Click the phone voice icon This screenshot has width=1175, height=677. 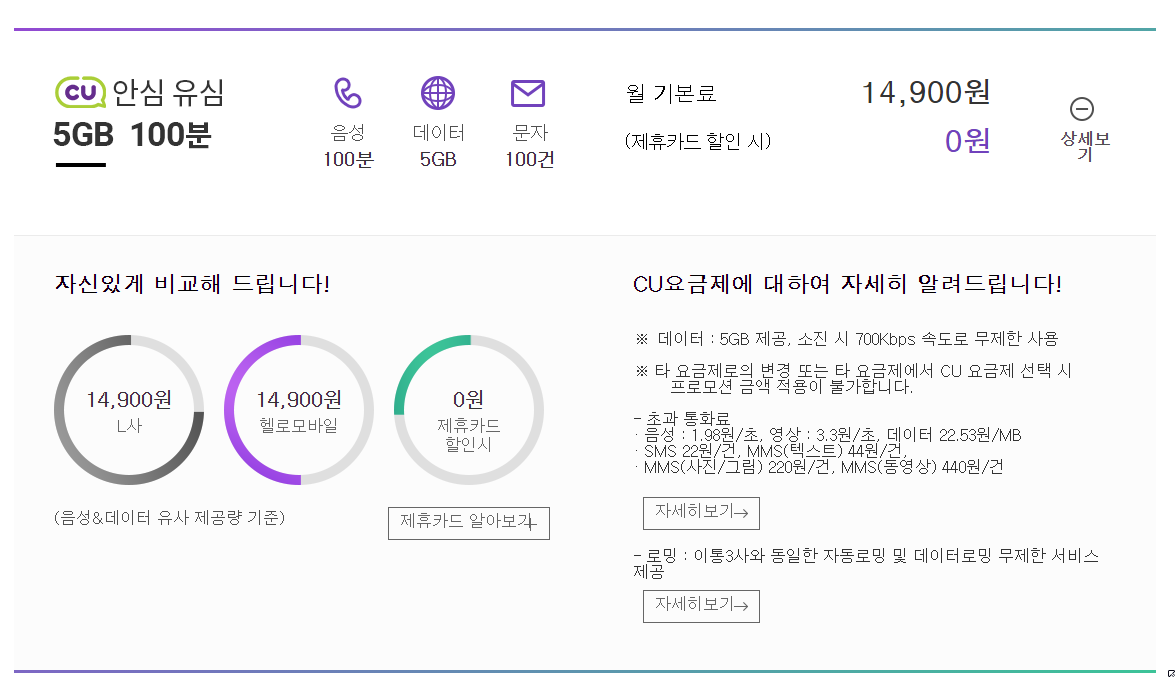348,94
